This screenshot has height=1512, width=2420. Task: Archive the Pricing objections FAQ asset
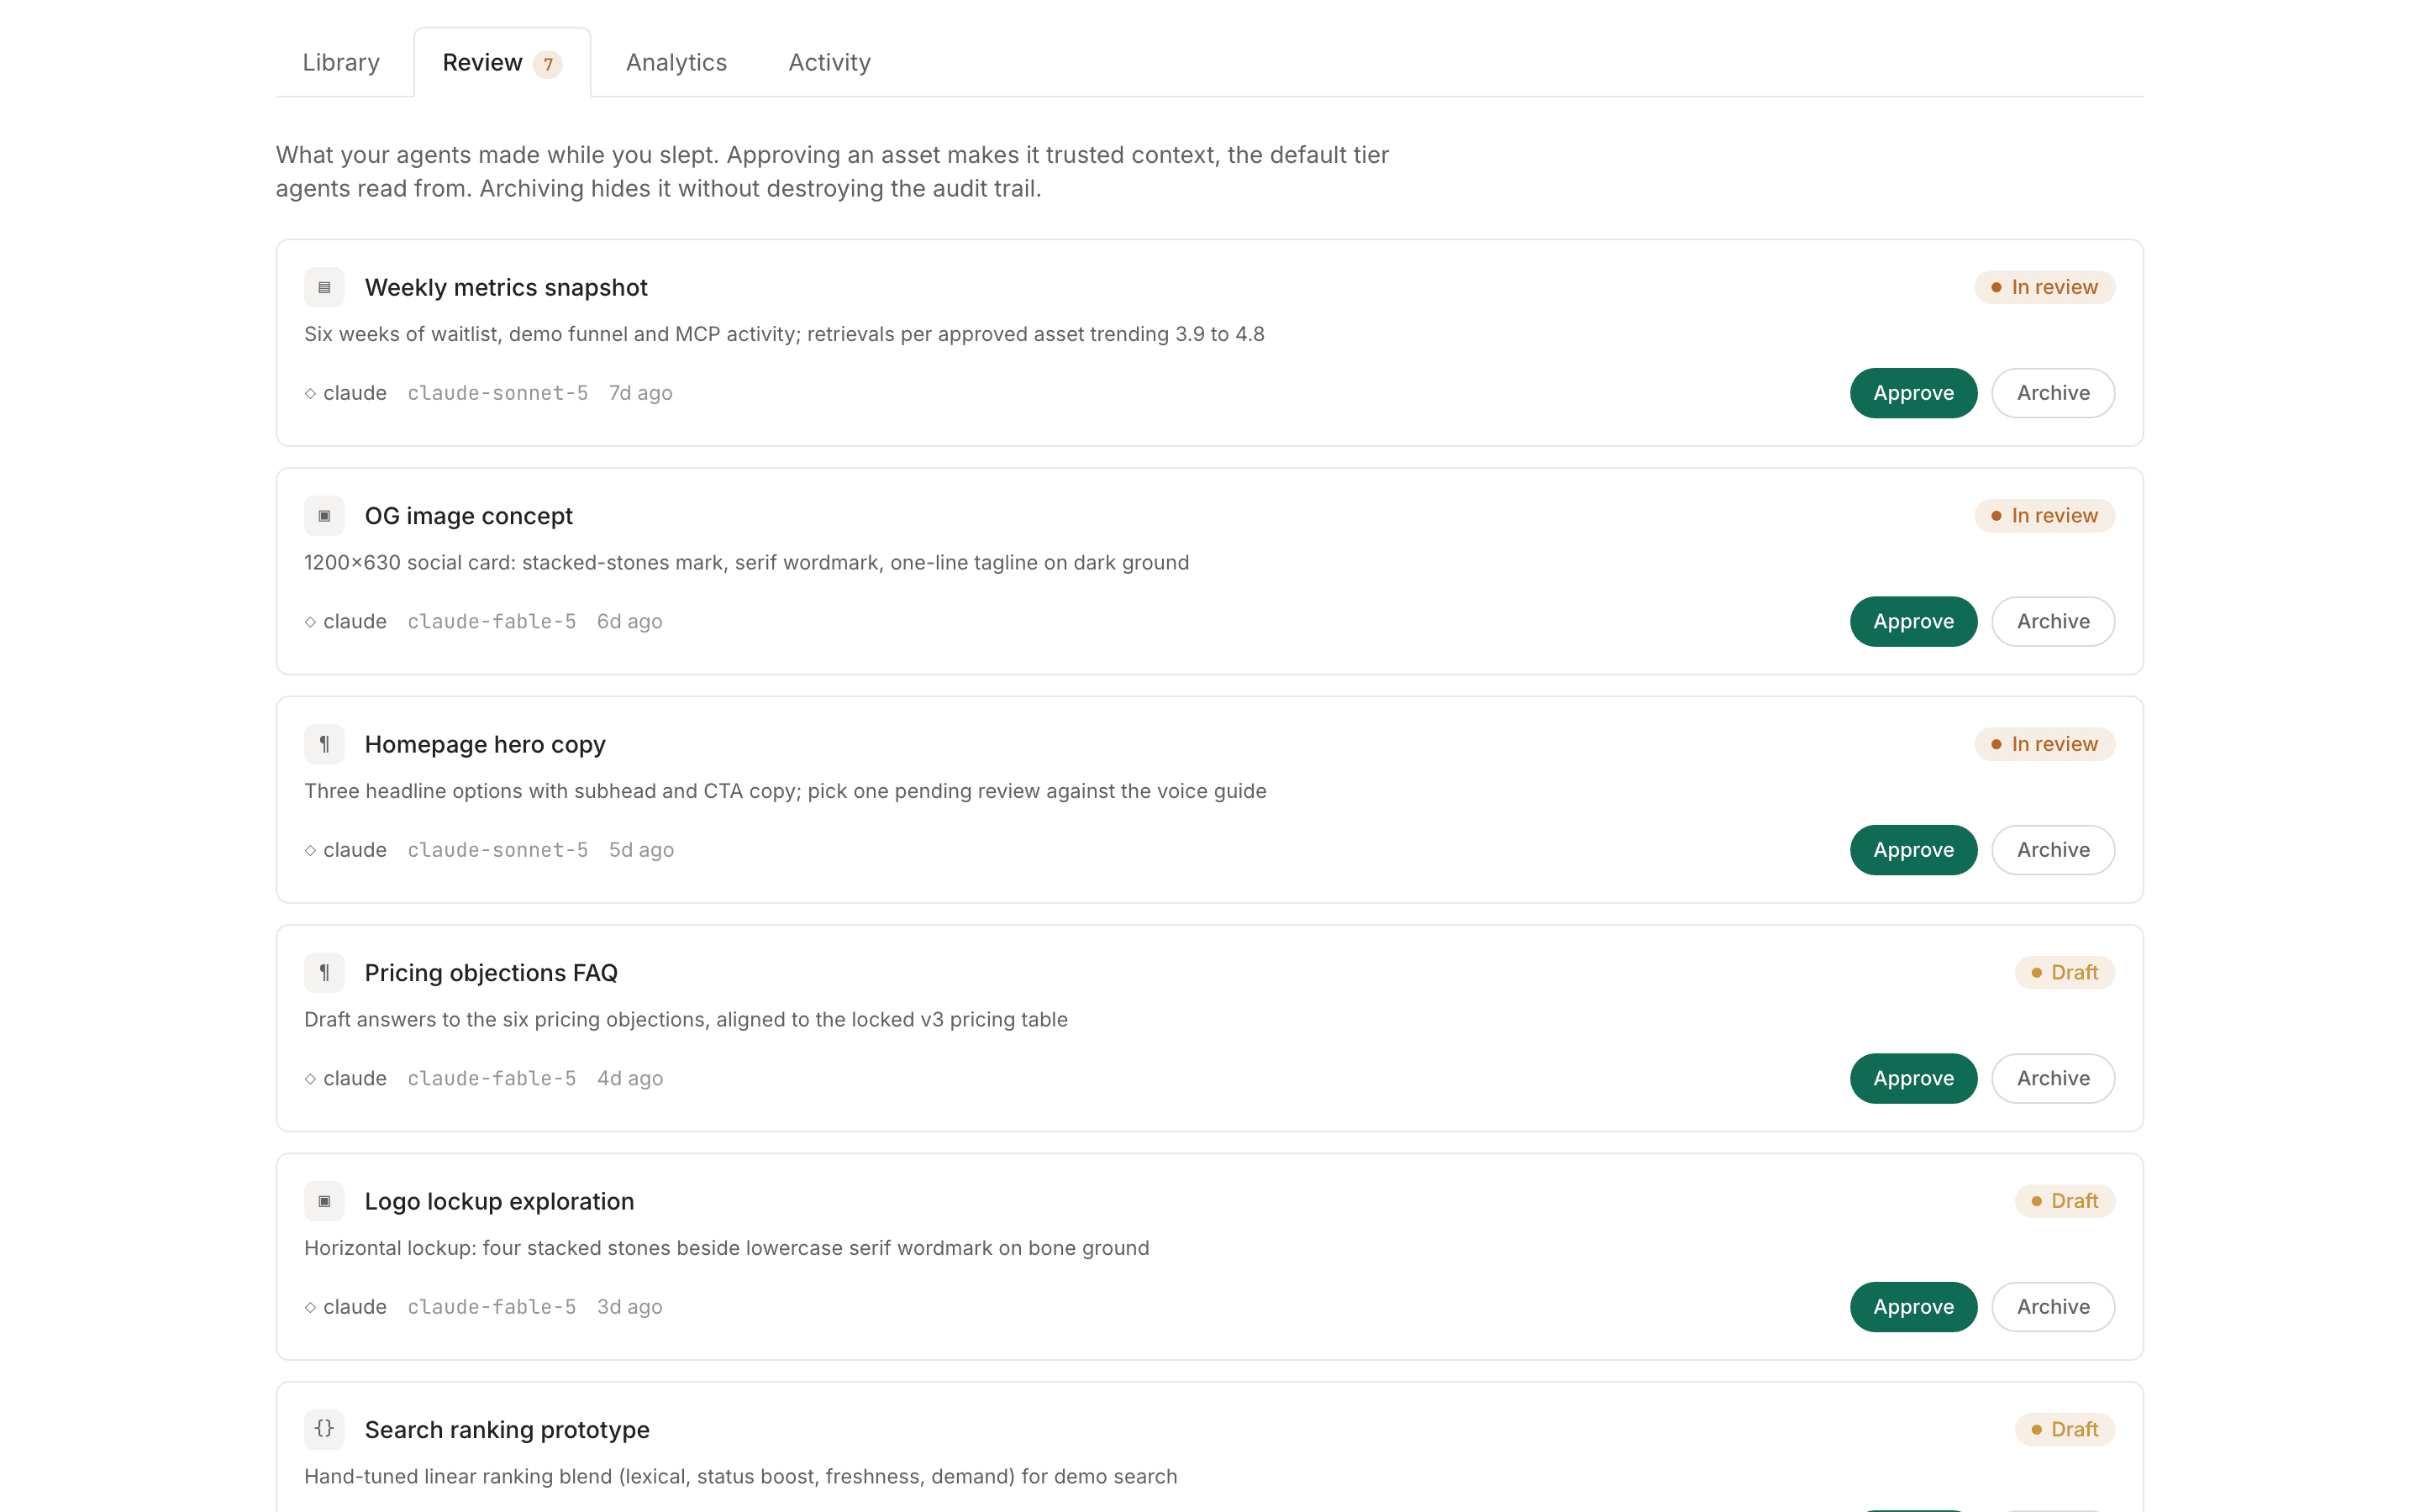(2053, 1079)
